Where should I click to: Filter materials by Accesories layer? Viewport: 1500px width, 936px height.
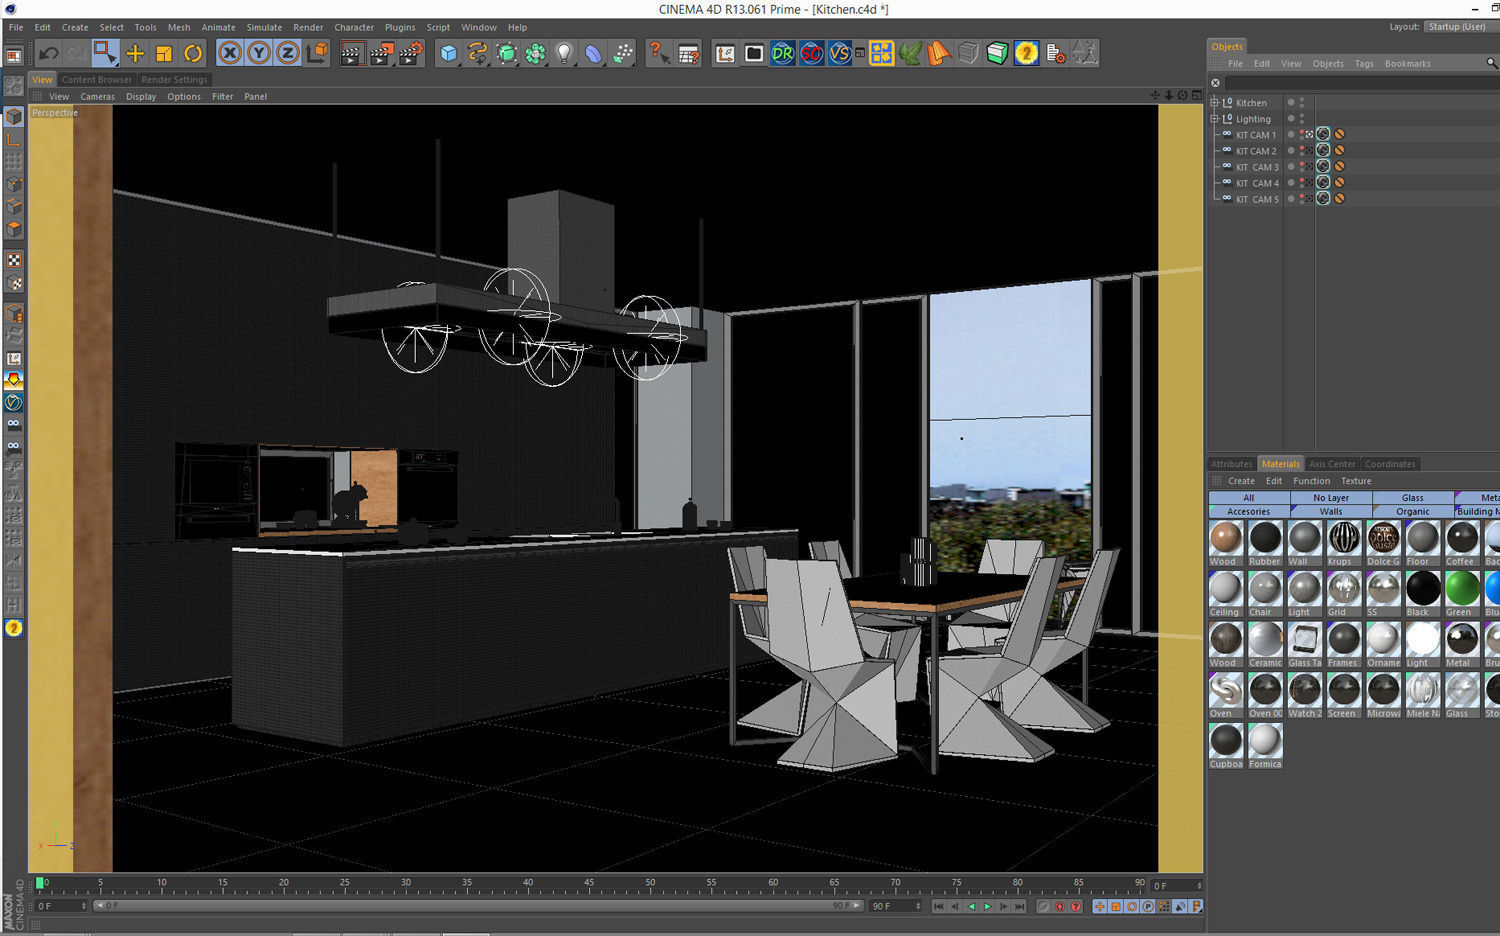[1249, 511]
